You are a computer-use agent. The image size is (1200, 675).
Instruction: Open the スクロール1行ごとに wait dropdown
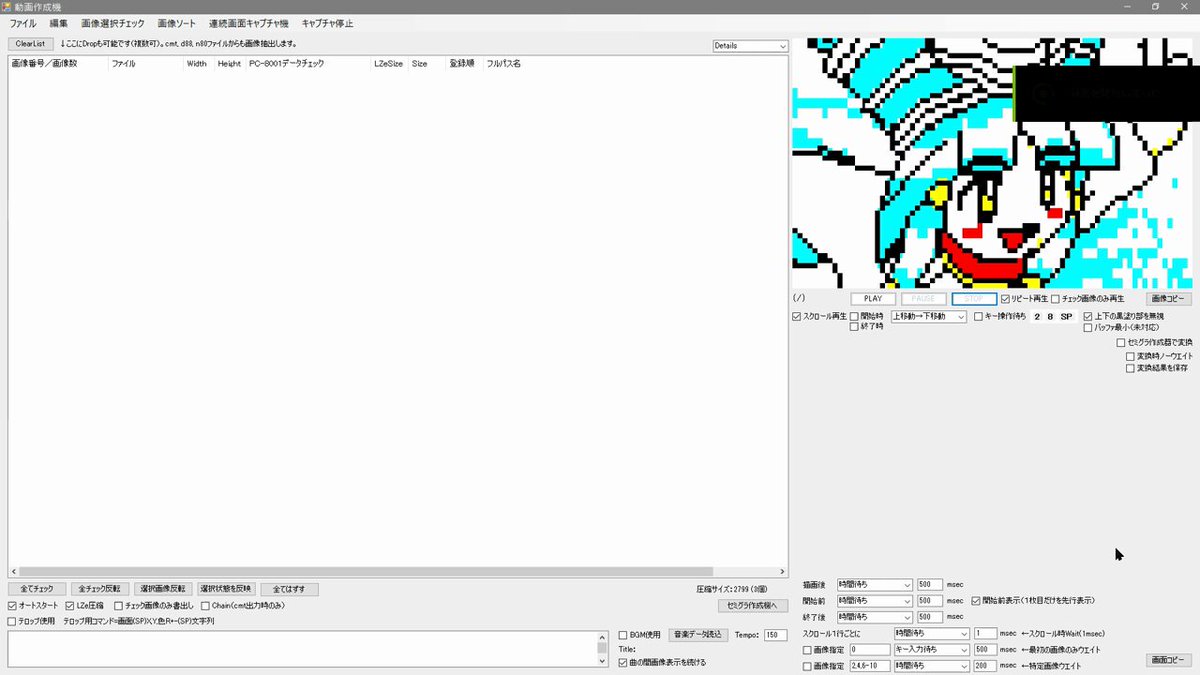931,634
